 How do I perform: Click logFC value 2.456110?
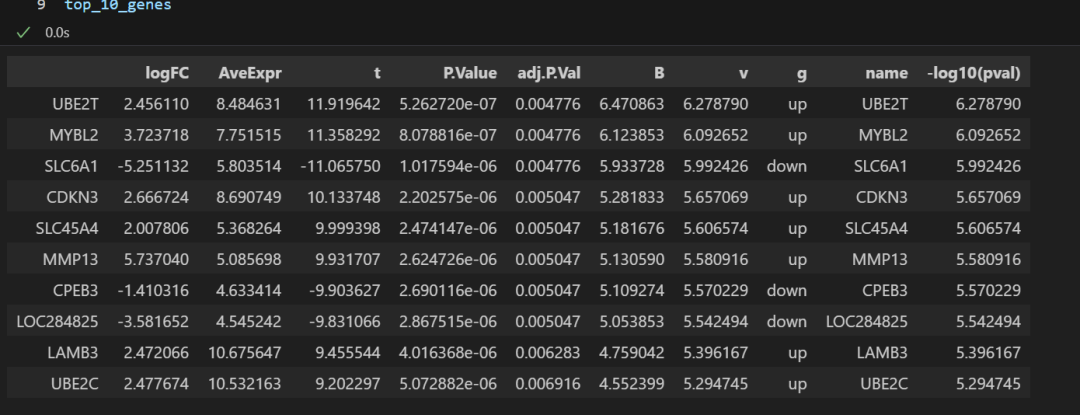pyautogui.click(x=156, y=104)
